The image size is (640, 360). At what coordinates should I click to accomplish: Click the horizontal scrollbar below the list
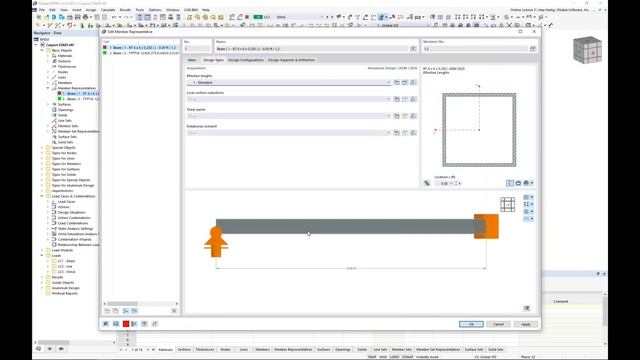141,304
